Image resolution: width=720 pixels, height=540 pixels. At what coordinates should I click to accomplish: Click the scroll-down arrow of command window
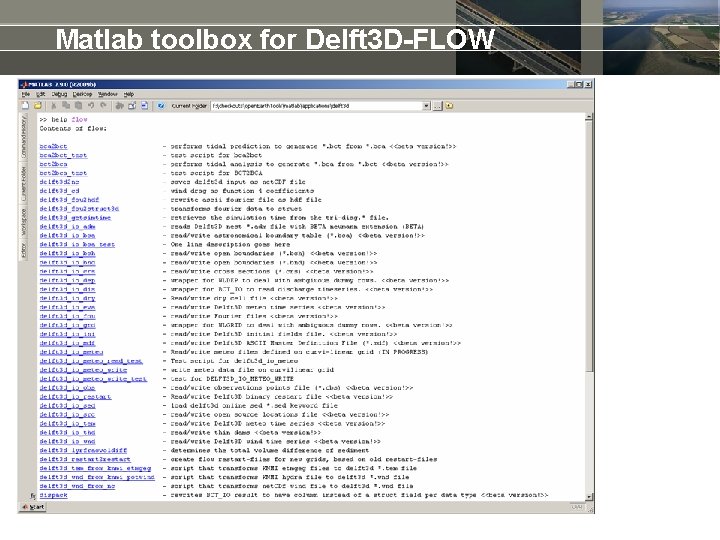tap(589, 497)
